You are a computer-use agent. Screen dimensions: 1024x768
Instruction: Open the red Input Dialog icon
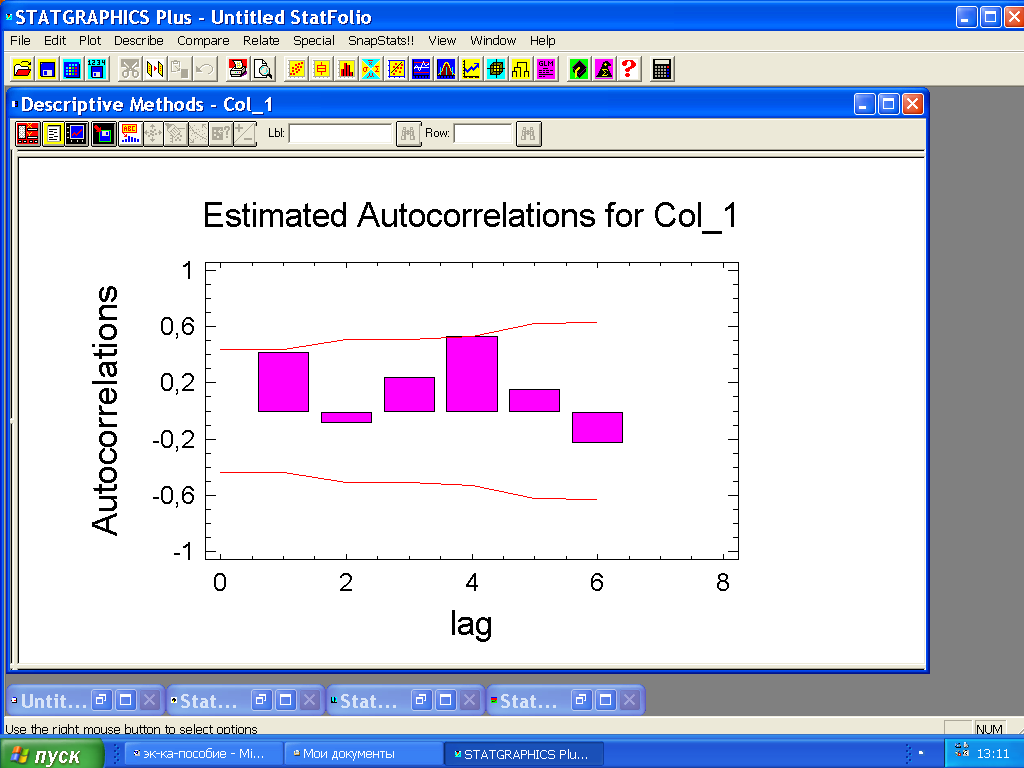pyautogui.click(x=28, y=134)
